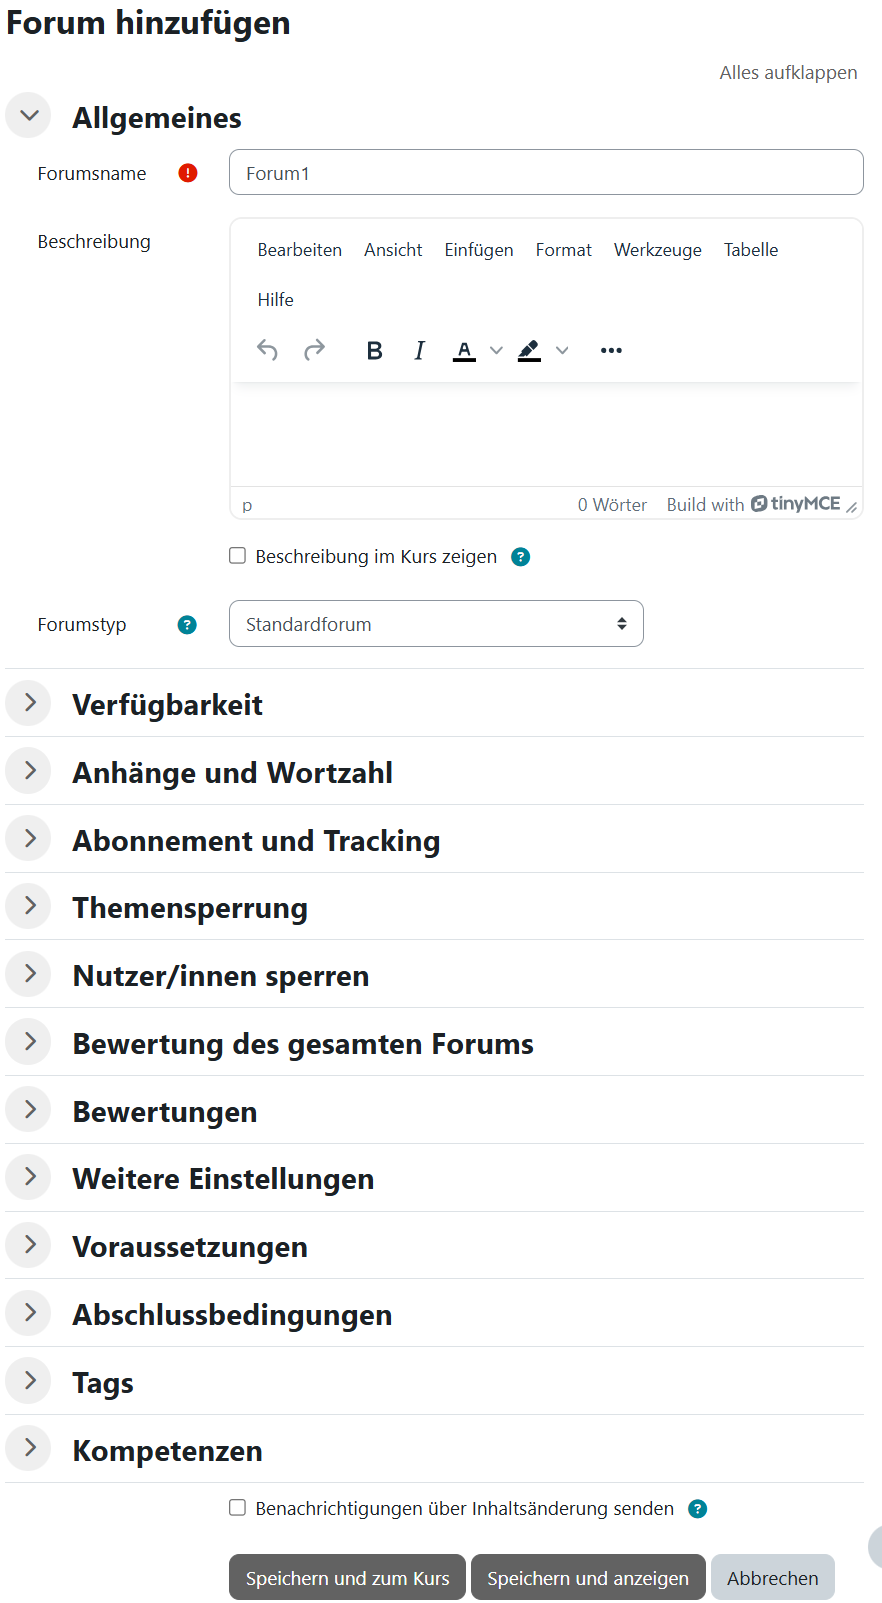Show more toolbar options via the three dots
Screen dimensions: 882x1603
pos(611,350)
